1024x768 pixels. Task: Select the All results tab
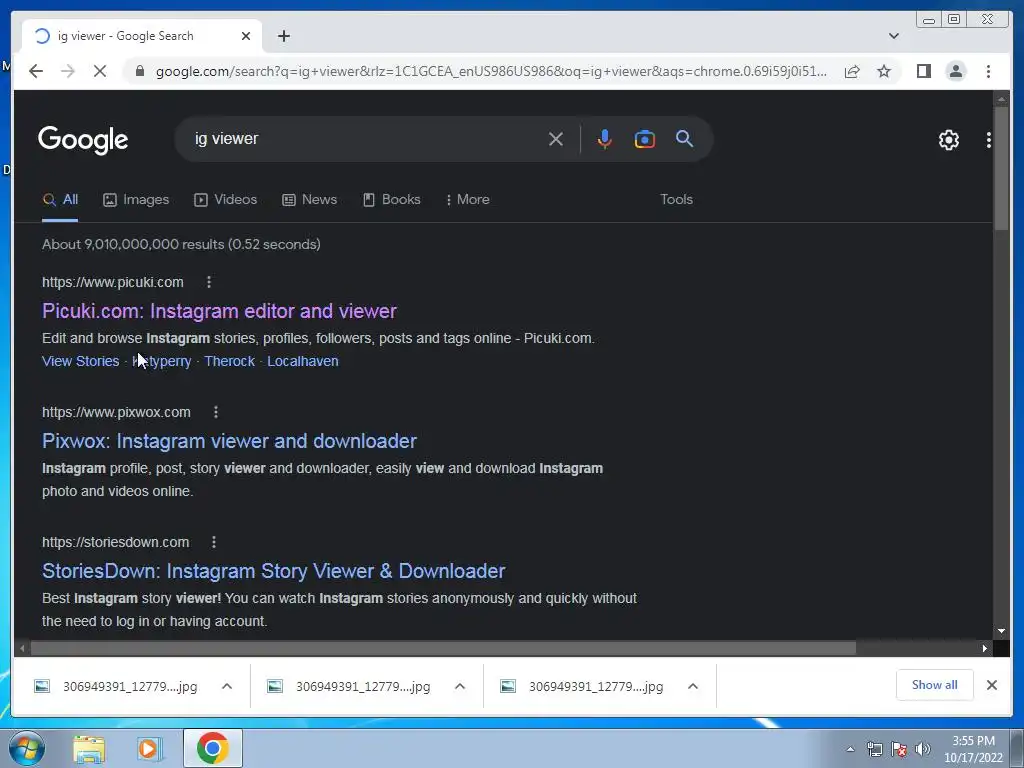coord(60,200)
